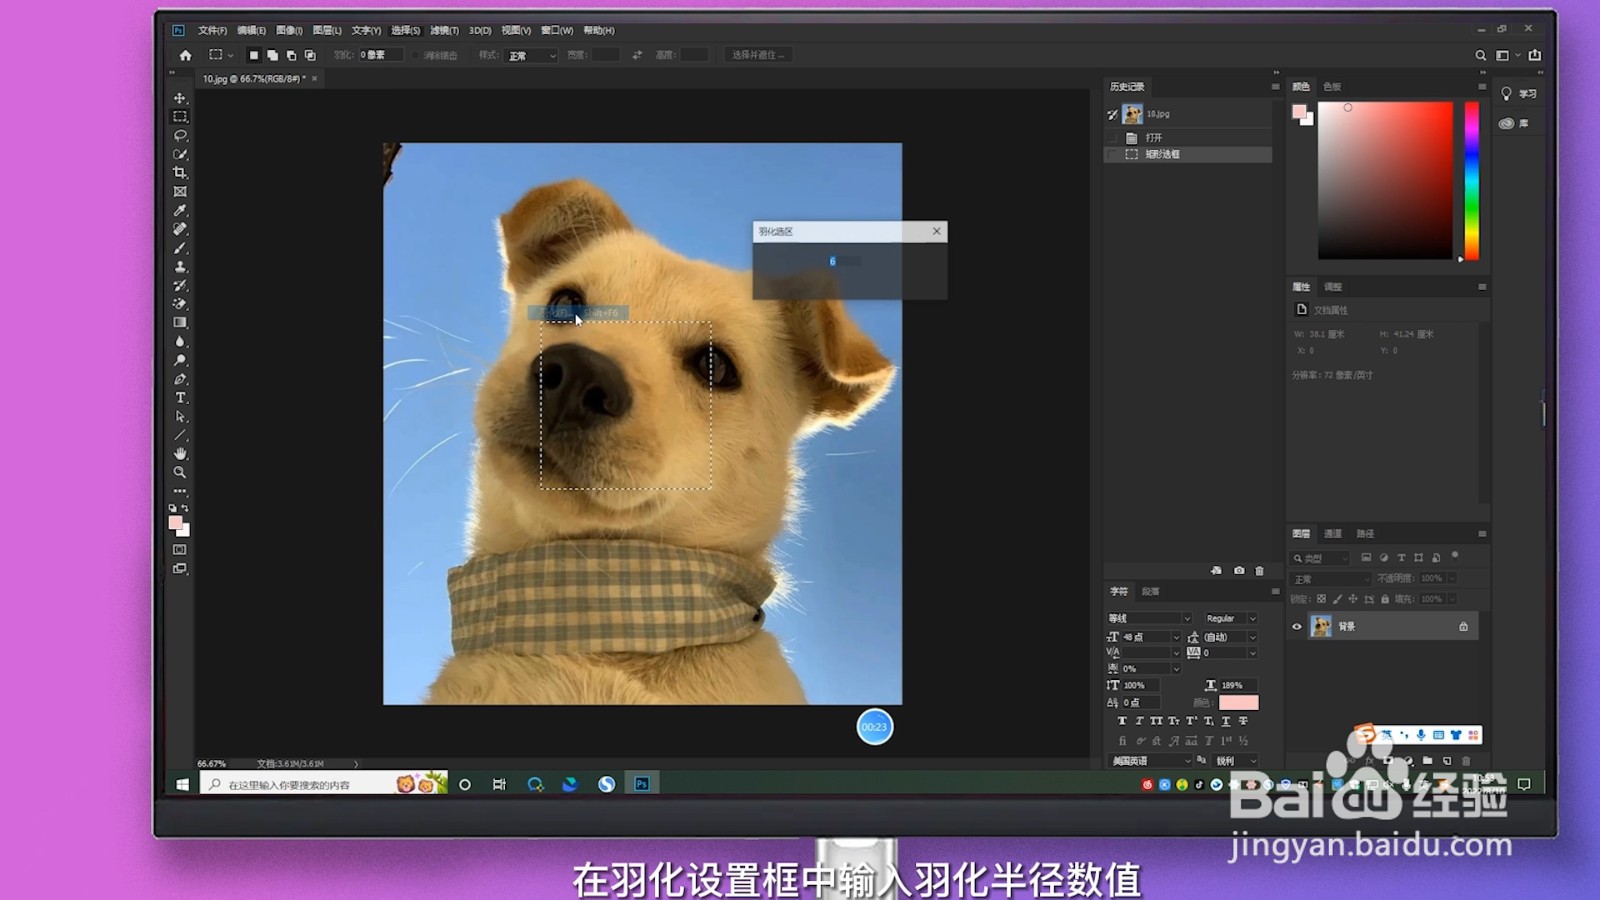Switch to the 色板 swatches tab
This screenshot has height=900, width=1600.
1332,87
